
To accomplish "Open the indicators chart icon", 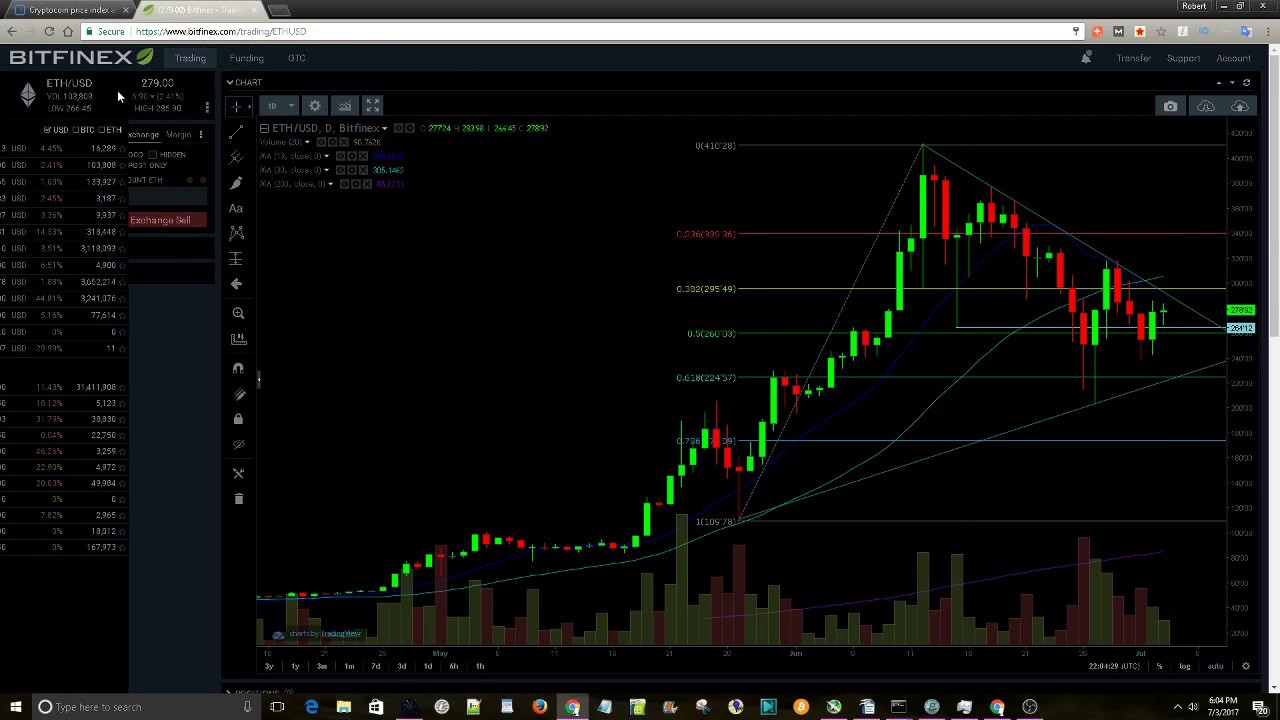I will point(344,106).
